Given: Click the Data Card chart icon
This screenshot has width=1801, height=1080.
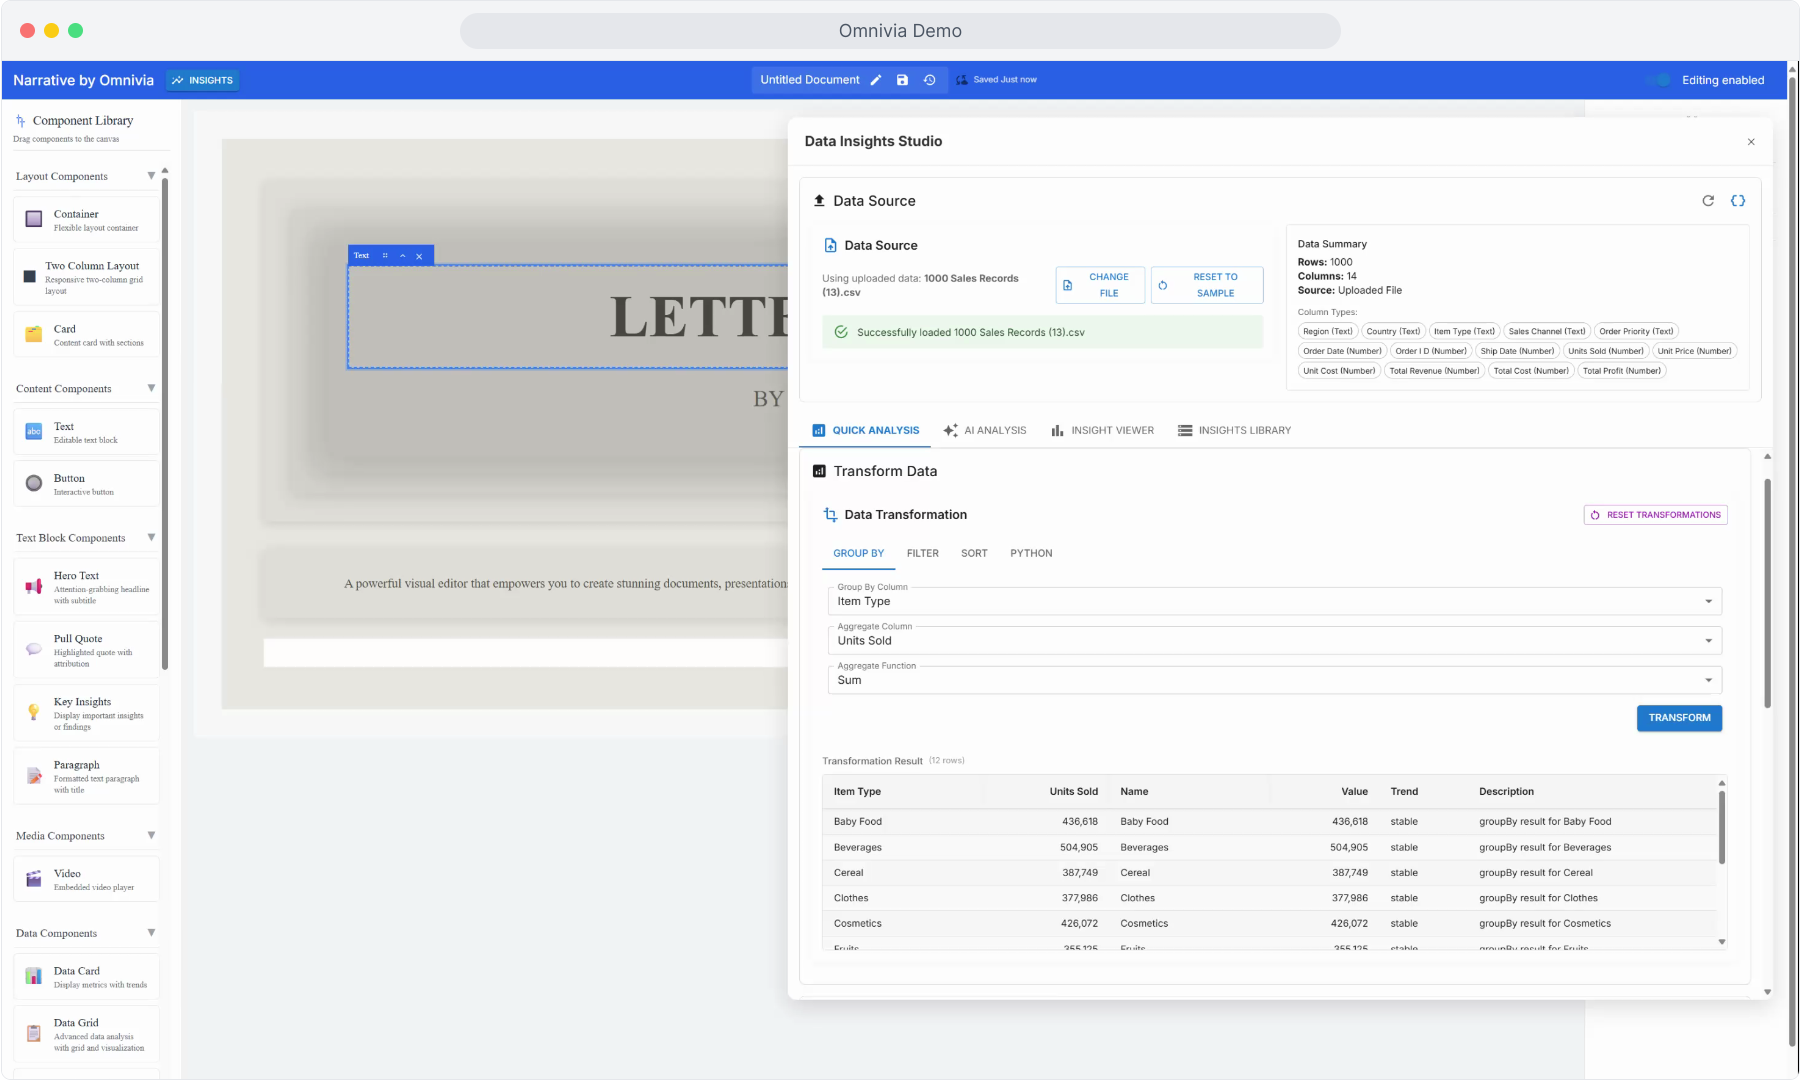Looking at the screenshot, I should [x=34, y=976].
